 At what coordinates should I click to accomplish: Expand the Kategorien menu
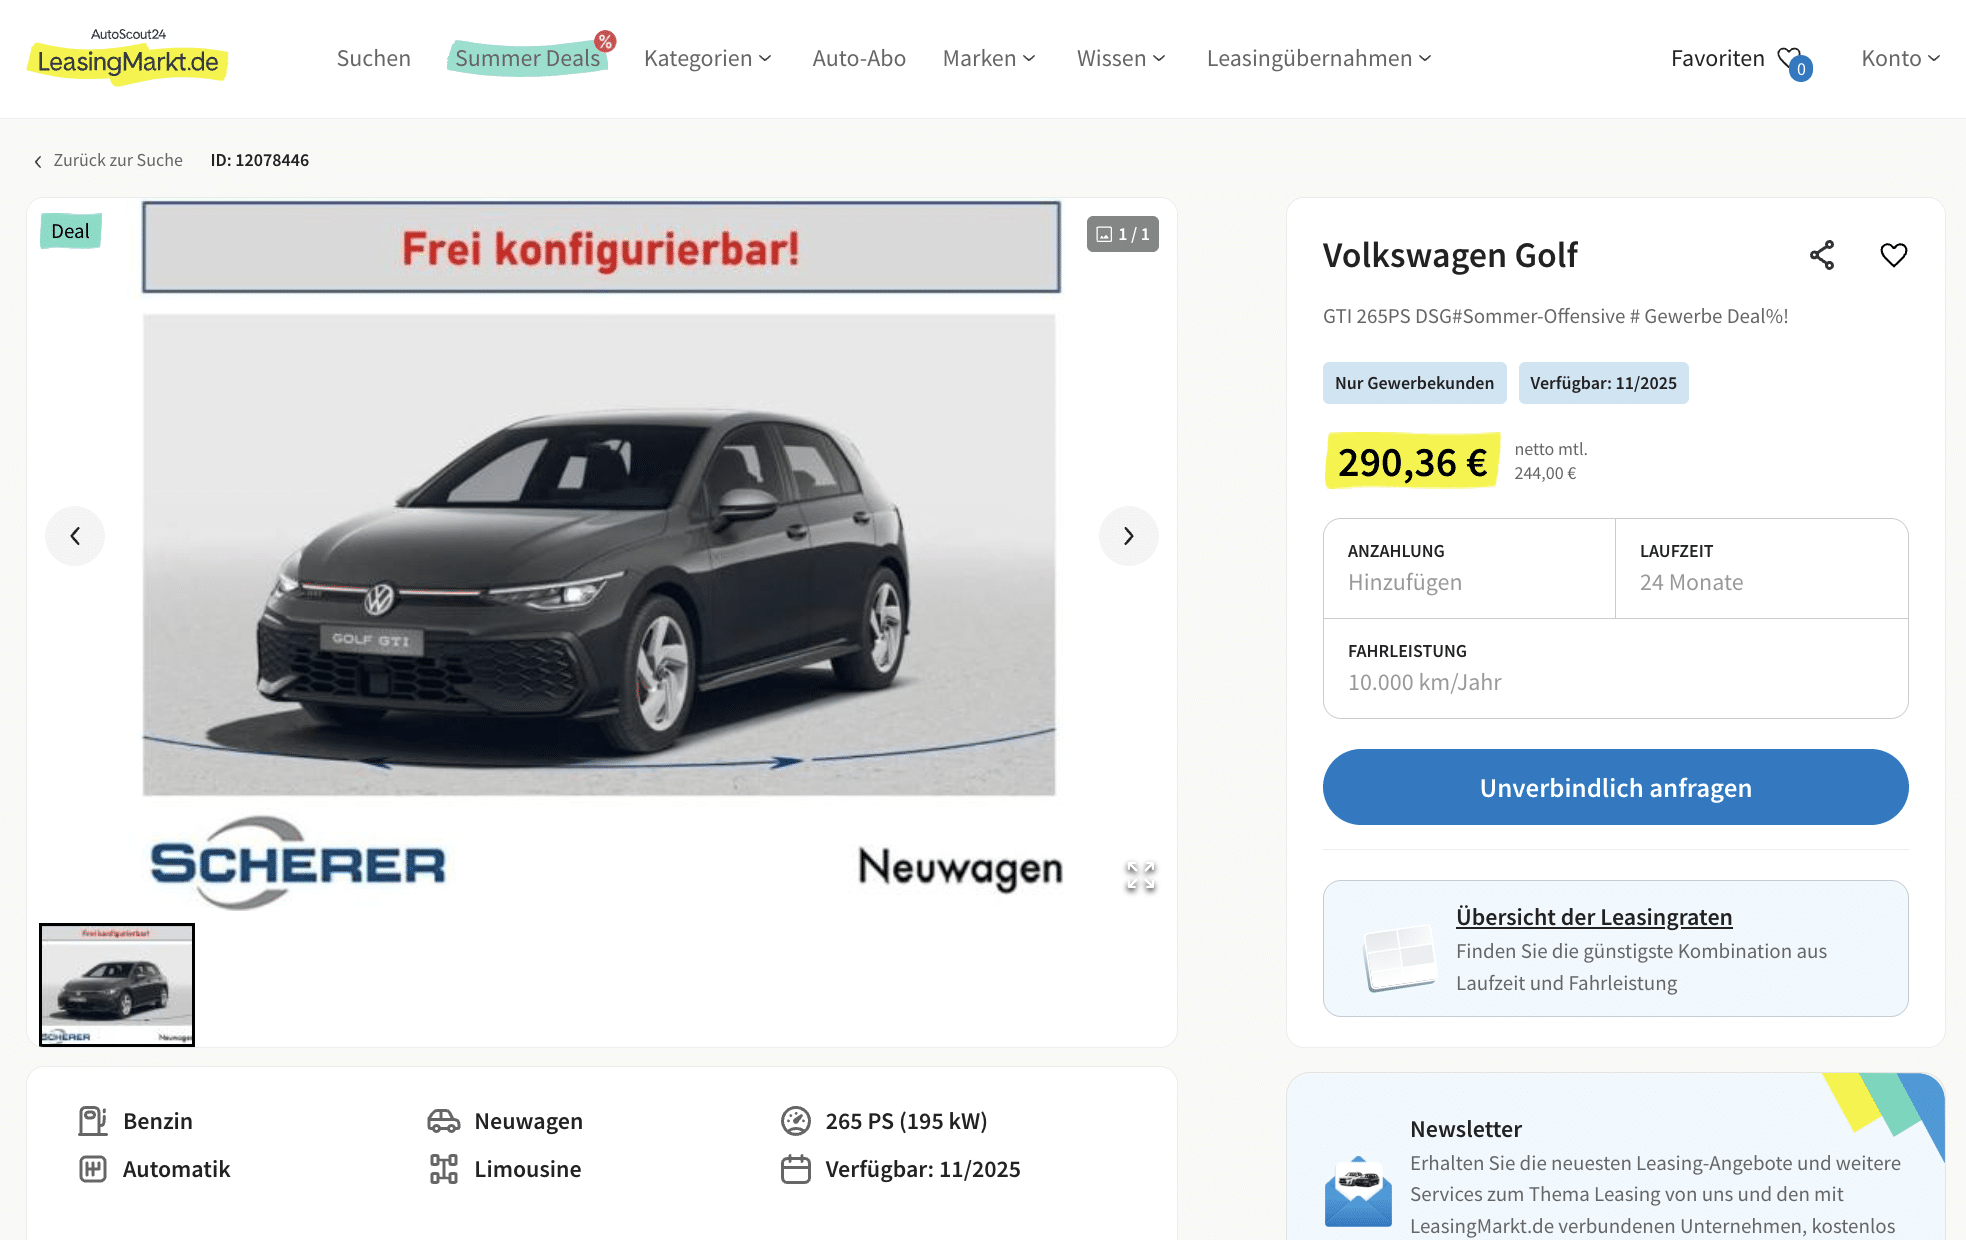coord(708,58)
